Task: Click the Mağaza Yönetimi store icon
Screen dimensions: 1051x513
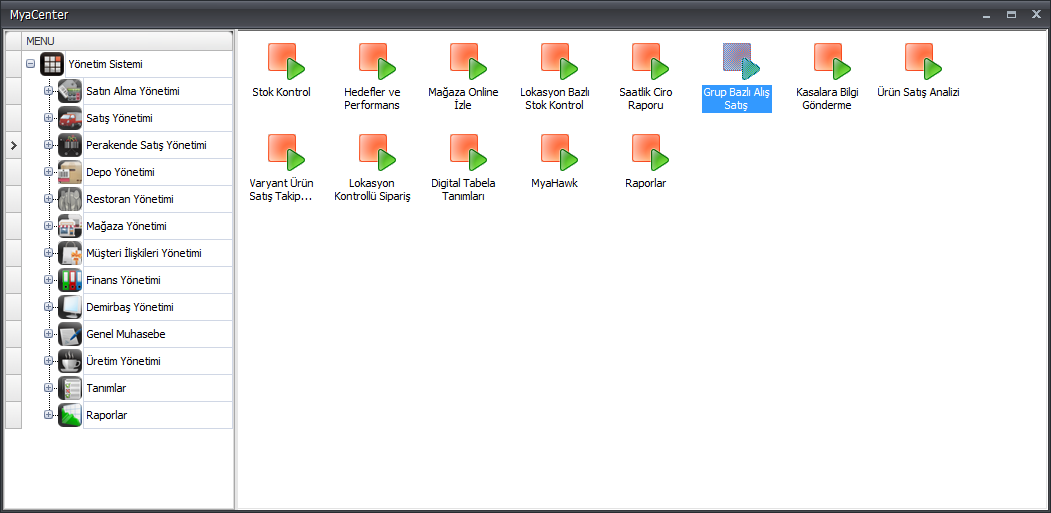Action: pyautogui.click(x=70, y=226)
